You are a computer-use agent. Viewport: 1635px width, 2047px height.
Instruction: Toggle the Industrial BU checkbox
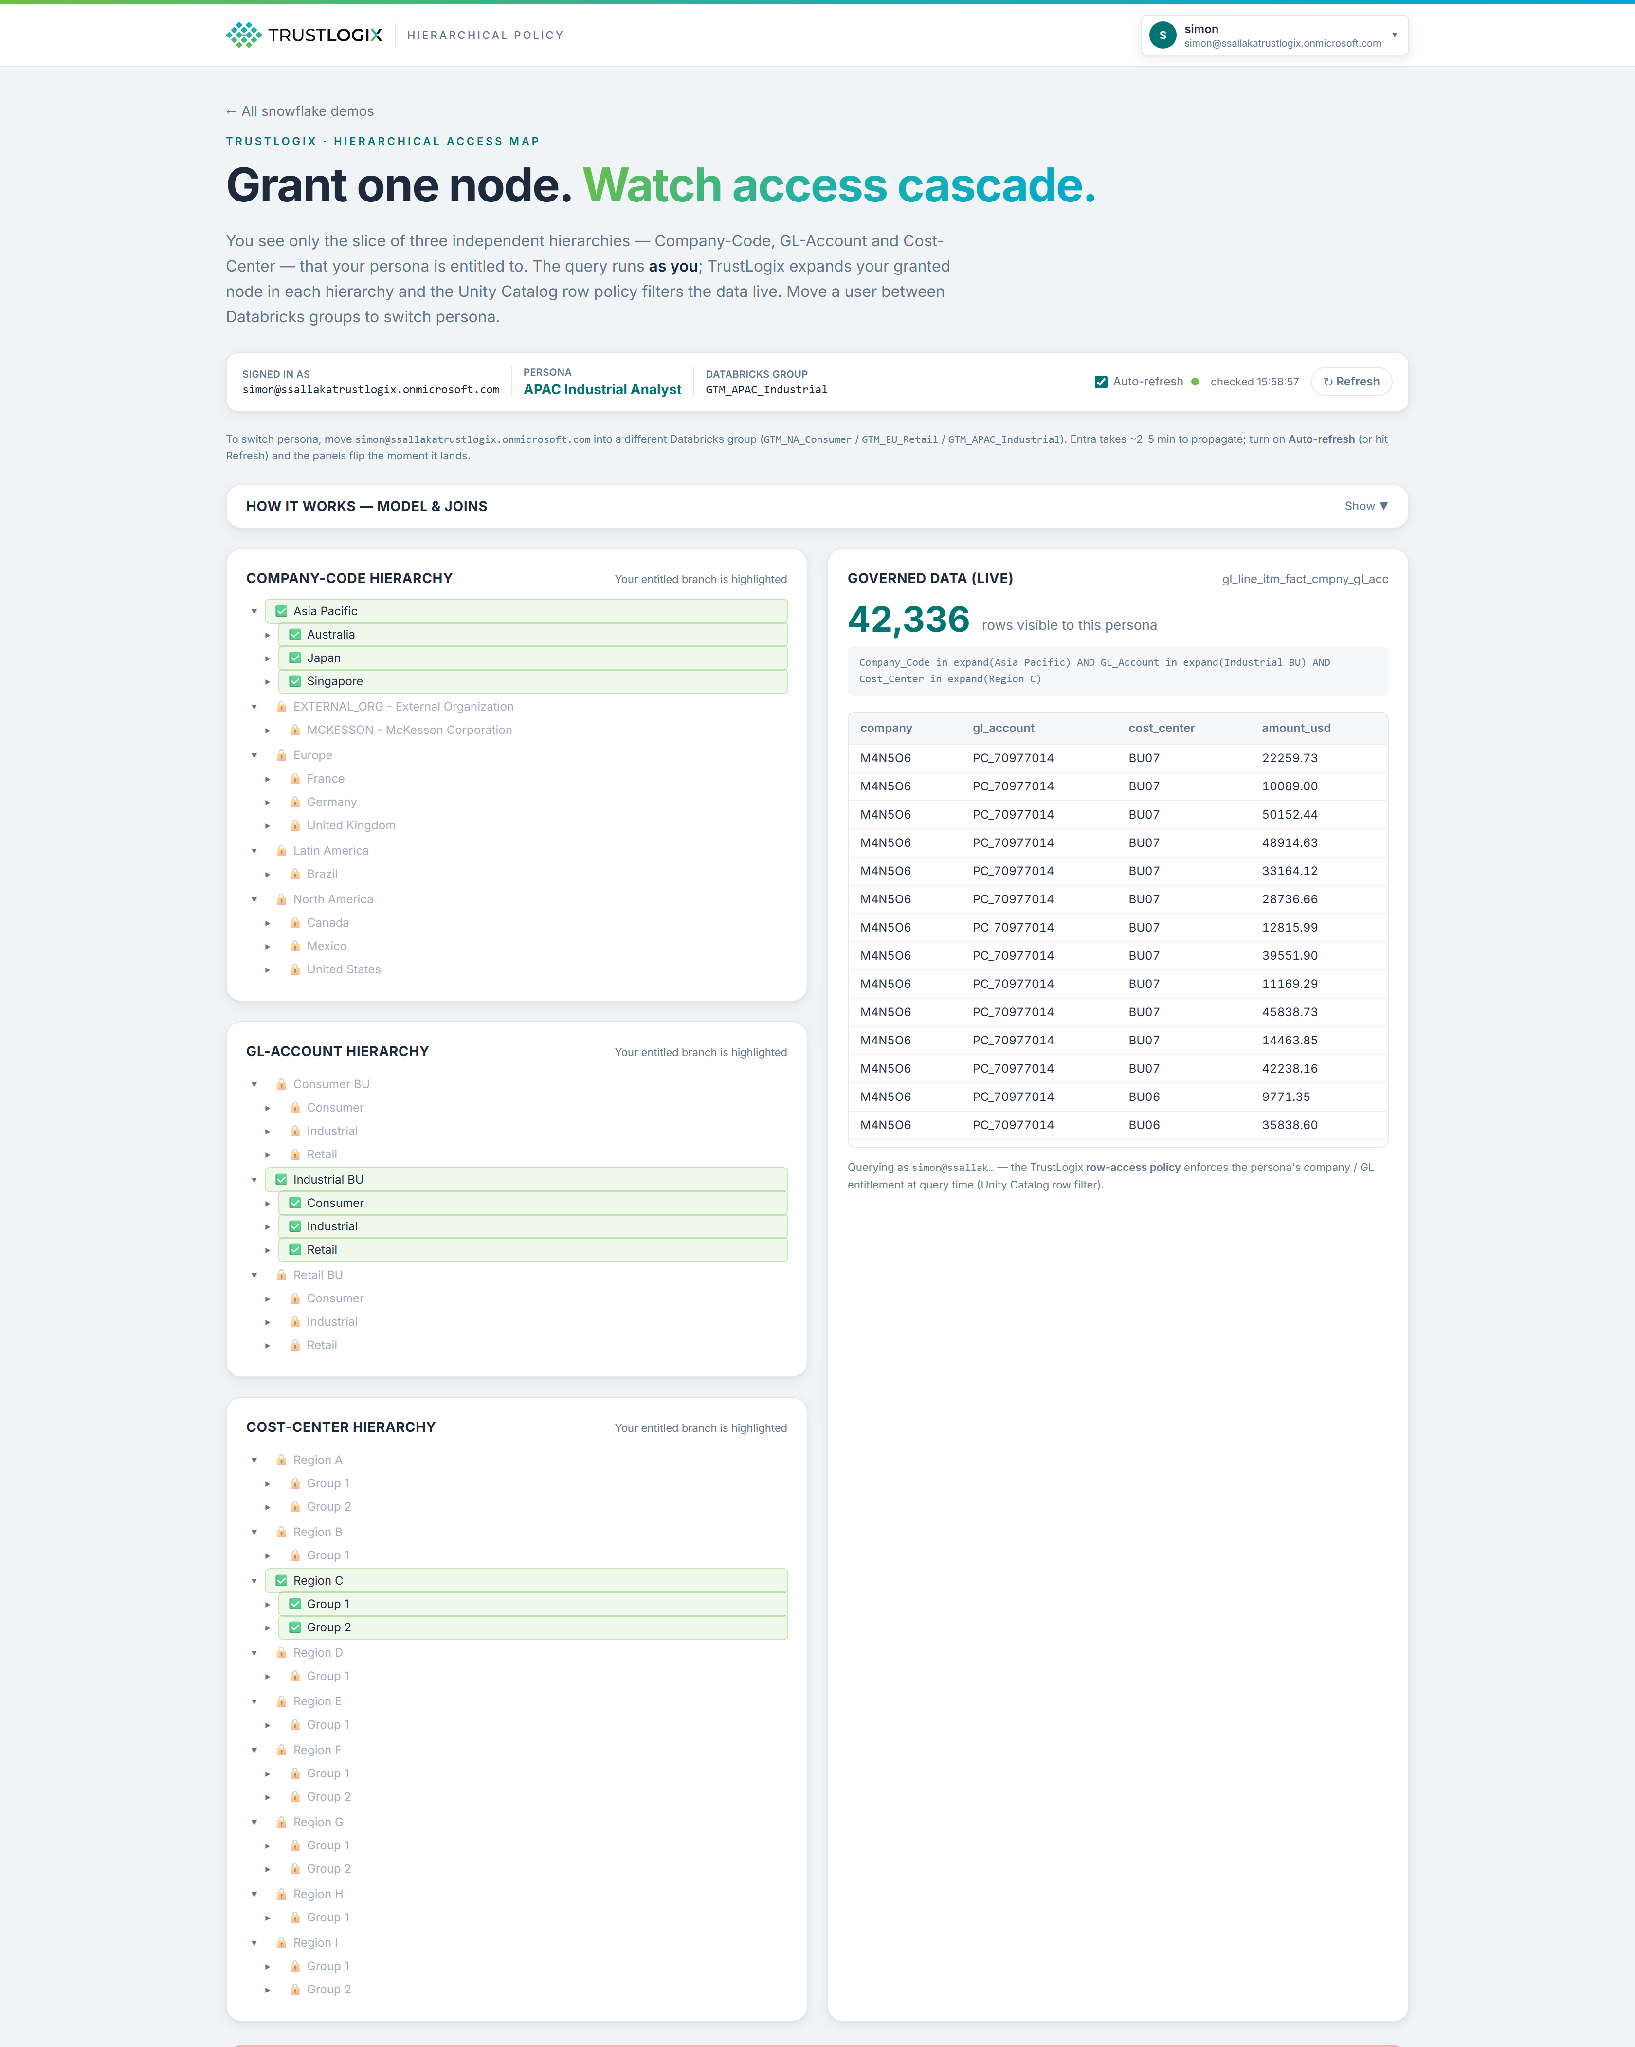click(281, 1180)
